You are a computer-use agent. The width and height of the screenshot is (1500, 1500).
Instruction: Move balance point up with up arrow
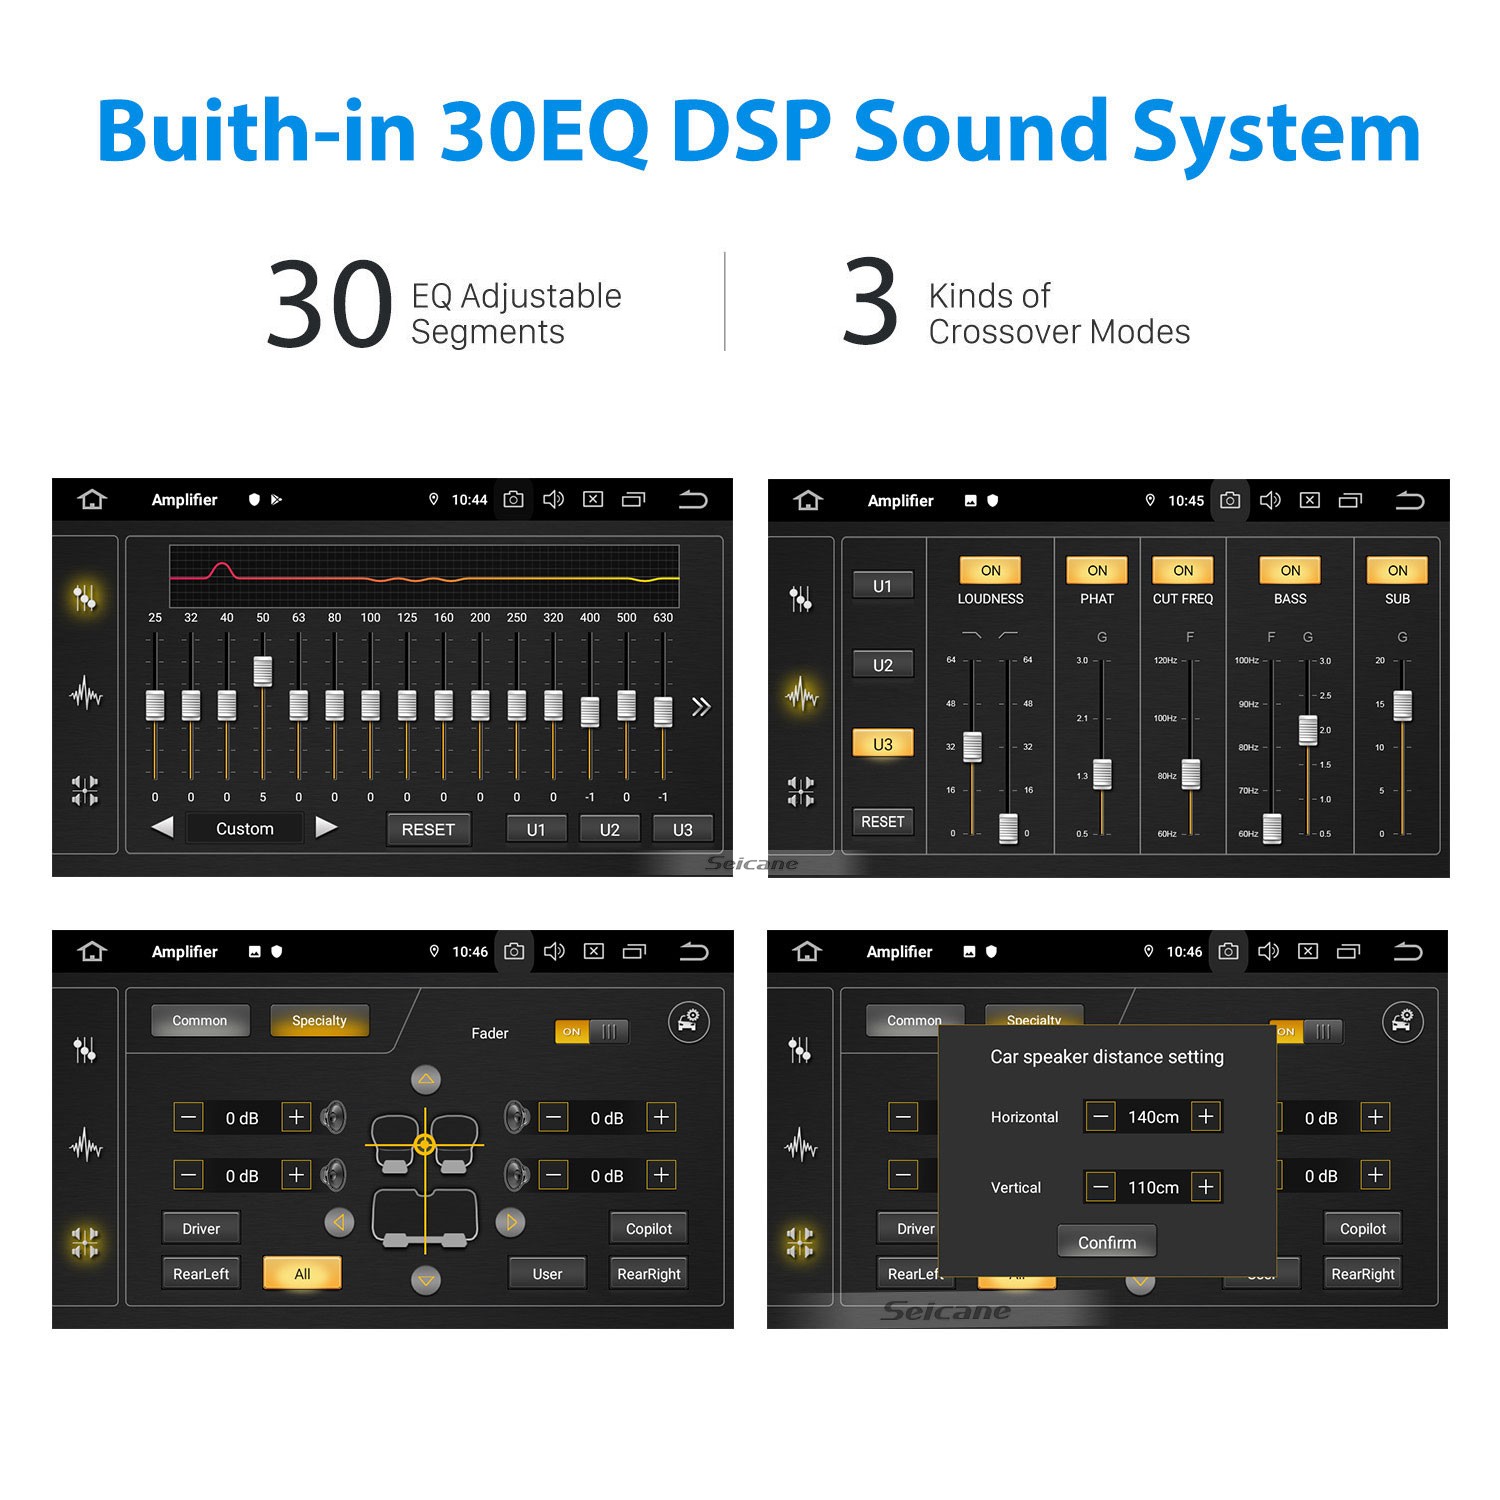click(426, 1079)
